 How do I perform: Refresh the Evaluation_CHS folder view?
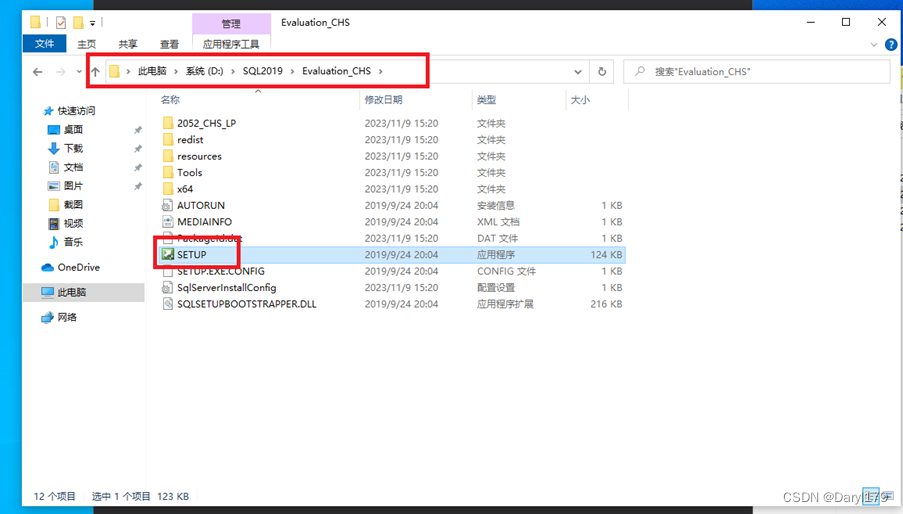pos(602,72)
